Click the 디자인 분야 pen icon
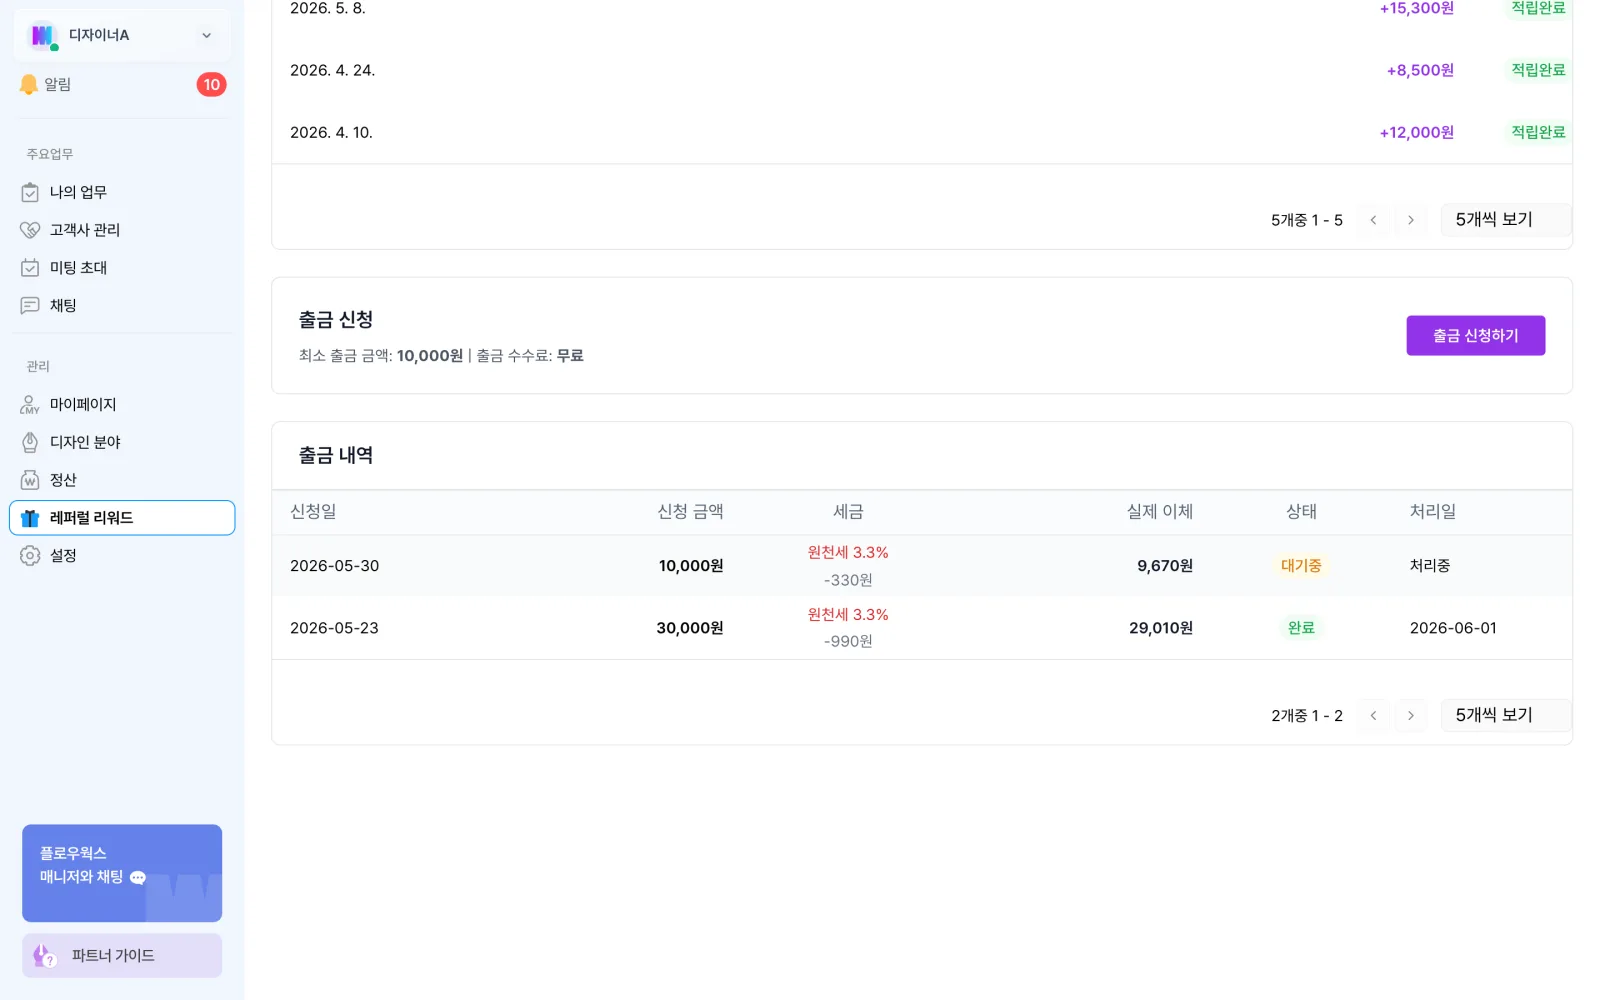Image resolution: width=1600 pixels, height=1000 pixels. [30, 442]
